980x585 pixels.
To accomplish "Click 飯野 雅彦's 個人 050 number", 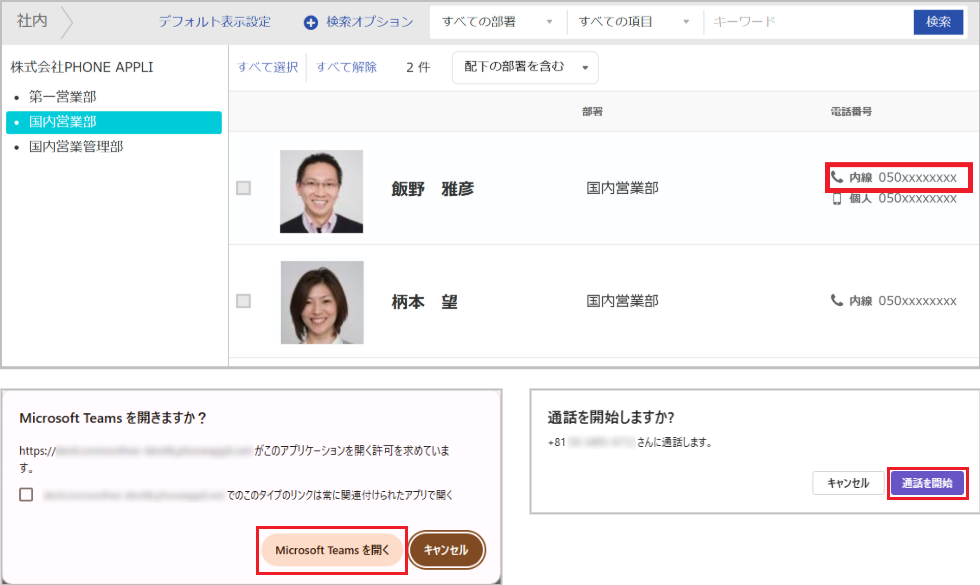I will [918, 199].
